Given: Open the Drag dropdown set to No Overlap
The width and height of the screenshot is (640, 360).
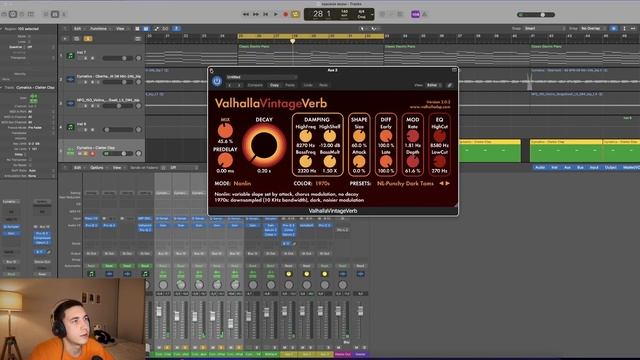Looking at the screenshot, I should pos(594,28).
